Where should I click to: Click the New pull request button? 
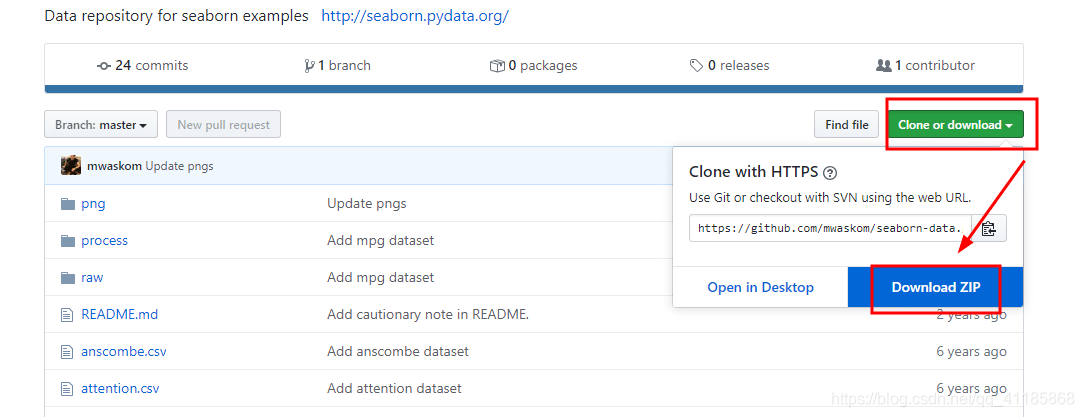[x=223, y=124]
